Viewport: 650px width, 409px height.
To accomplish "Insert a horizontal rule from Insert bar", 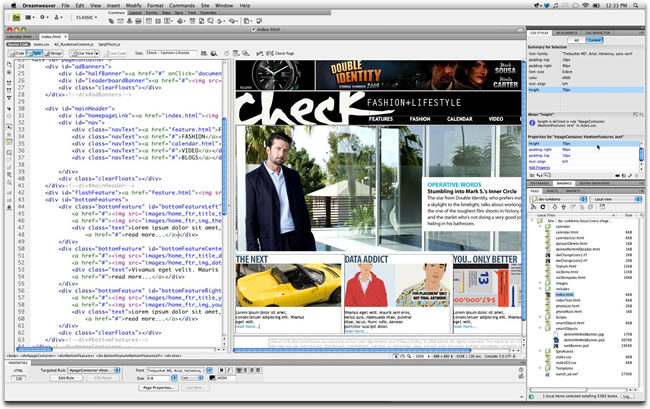I will coord(138,21).
